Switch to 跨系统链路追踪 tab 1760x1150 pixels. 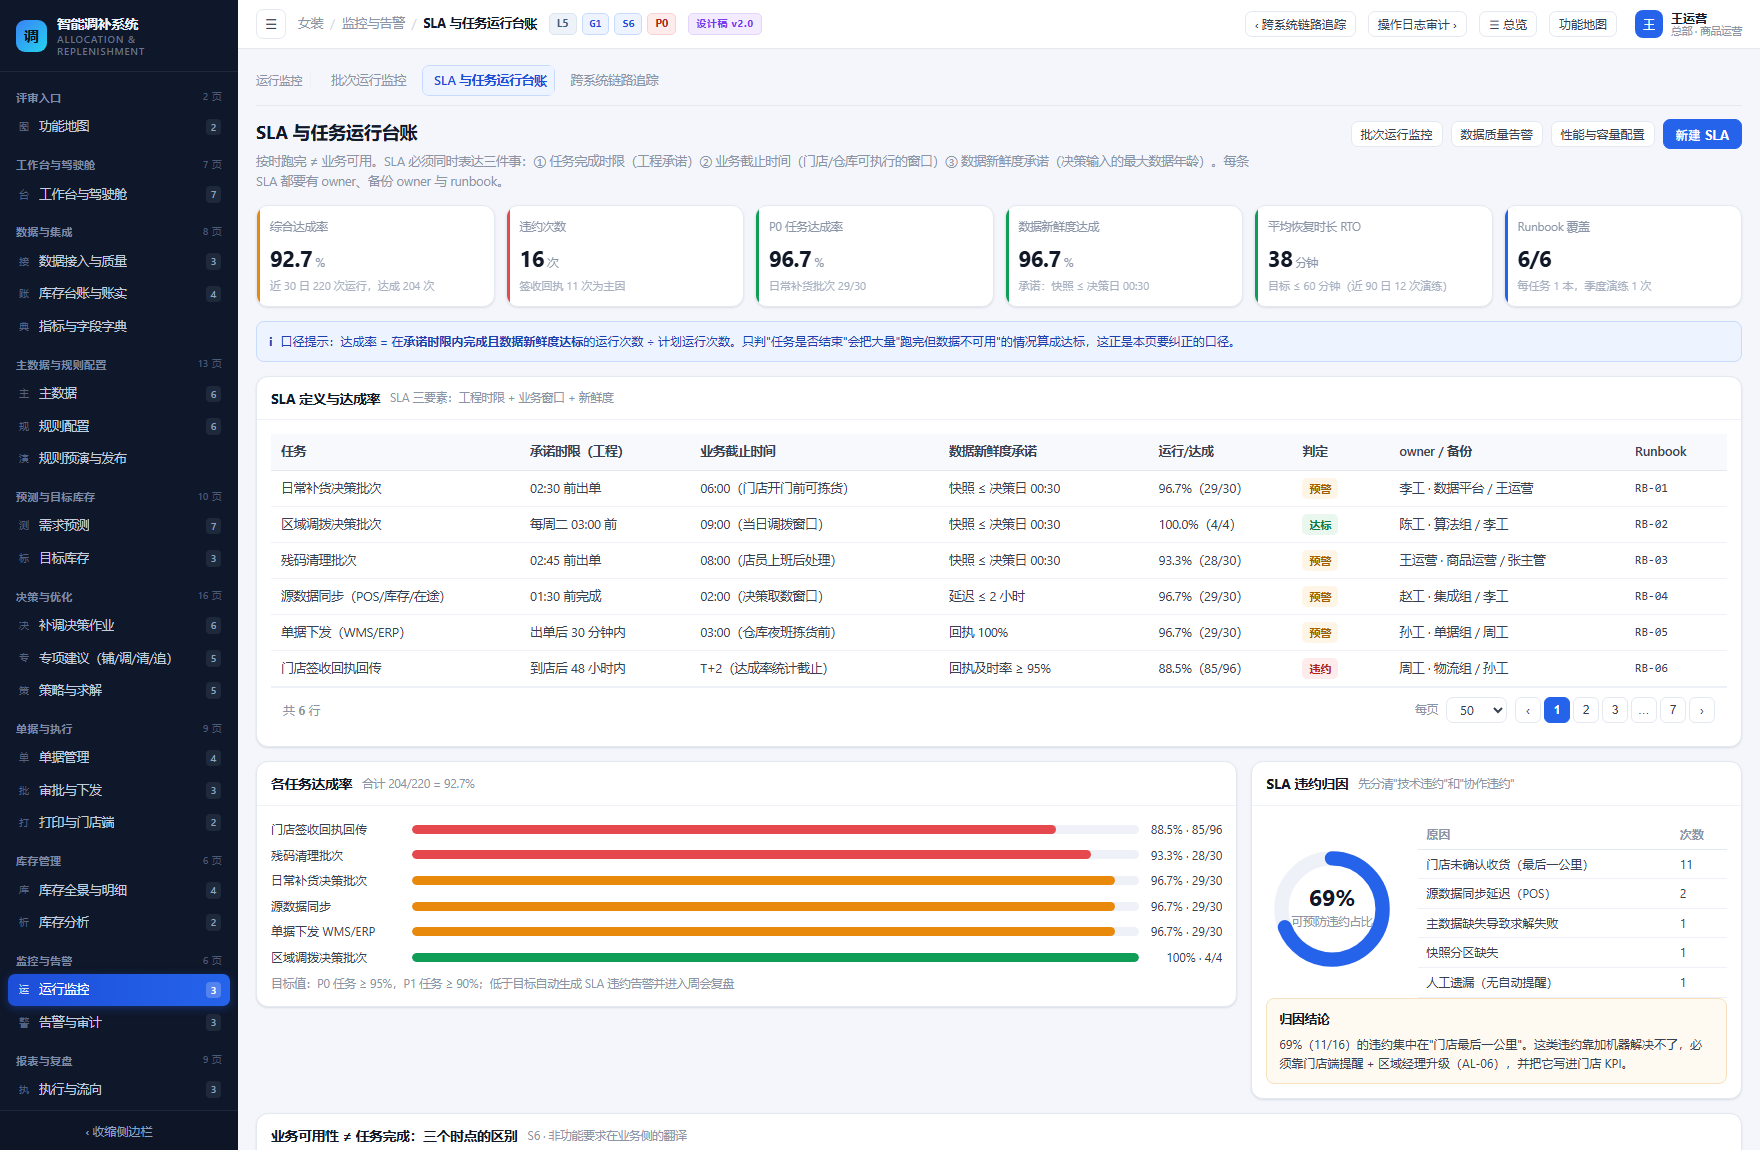[x=615, y=81]
